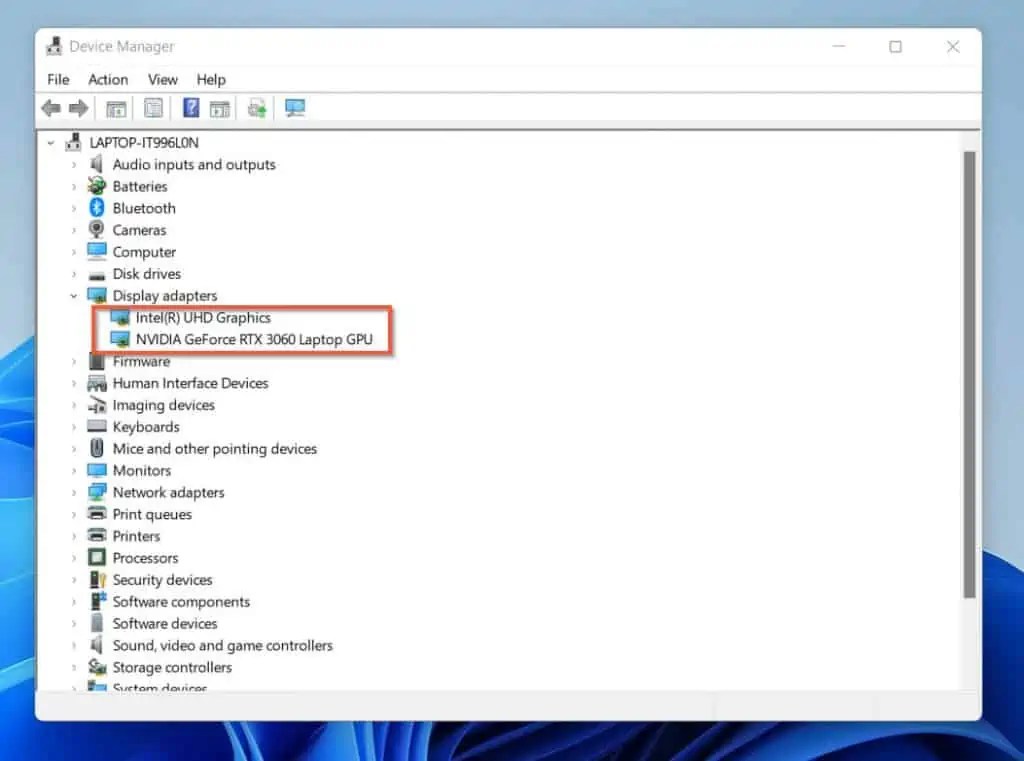
Task: Collapse the Display adapters category
Action: [73, 295]
